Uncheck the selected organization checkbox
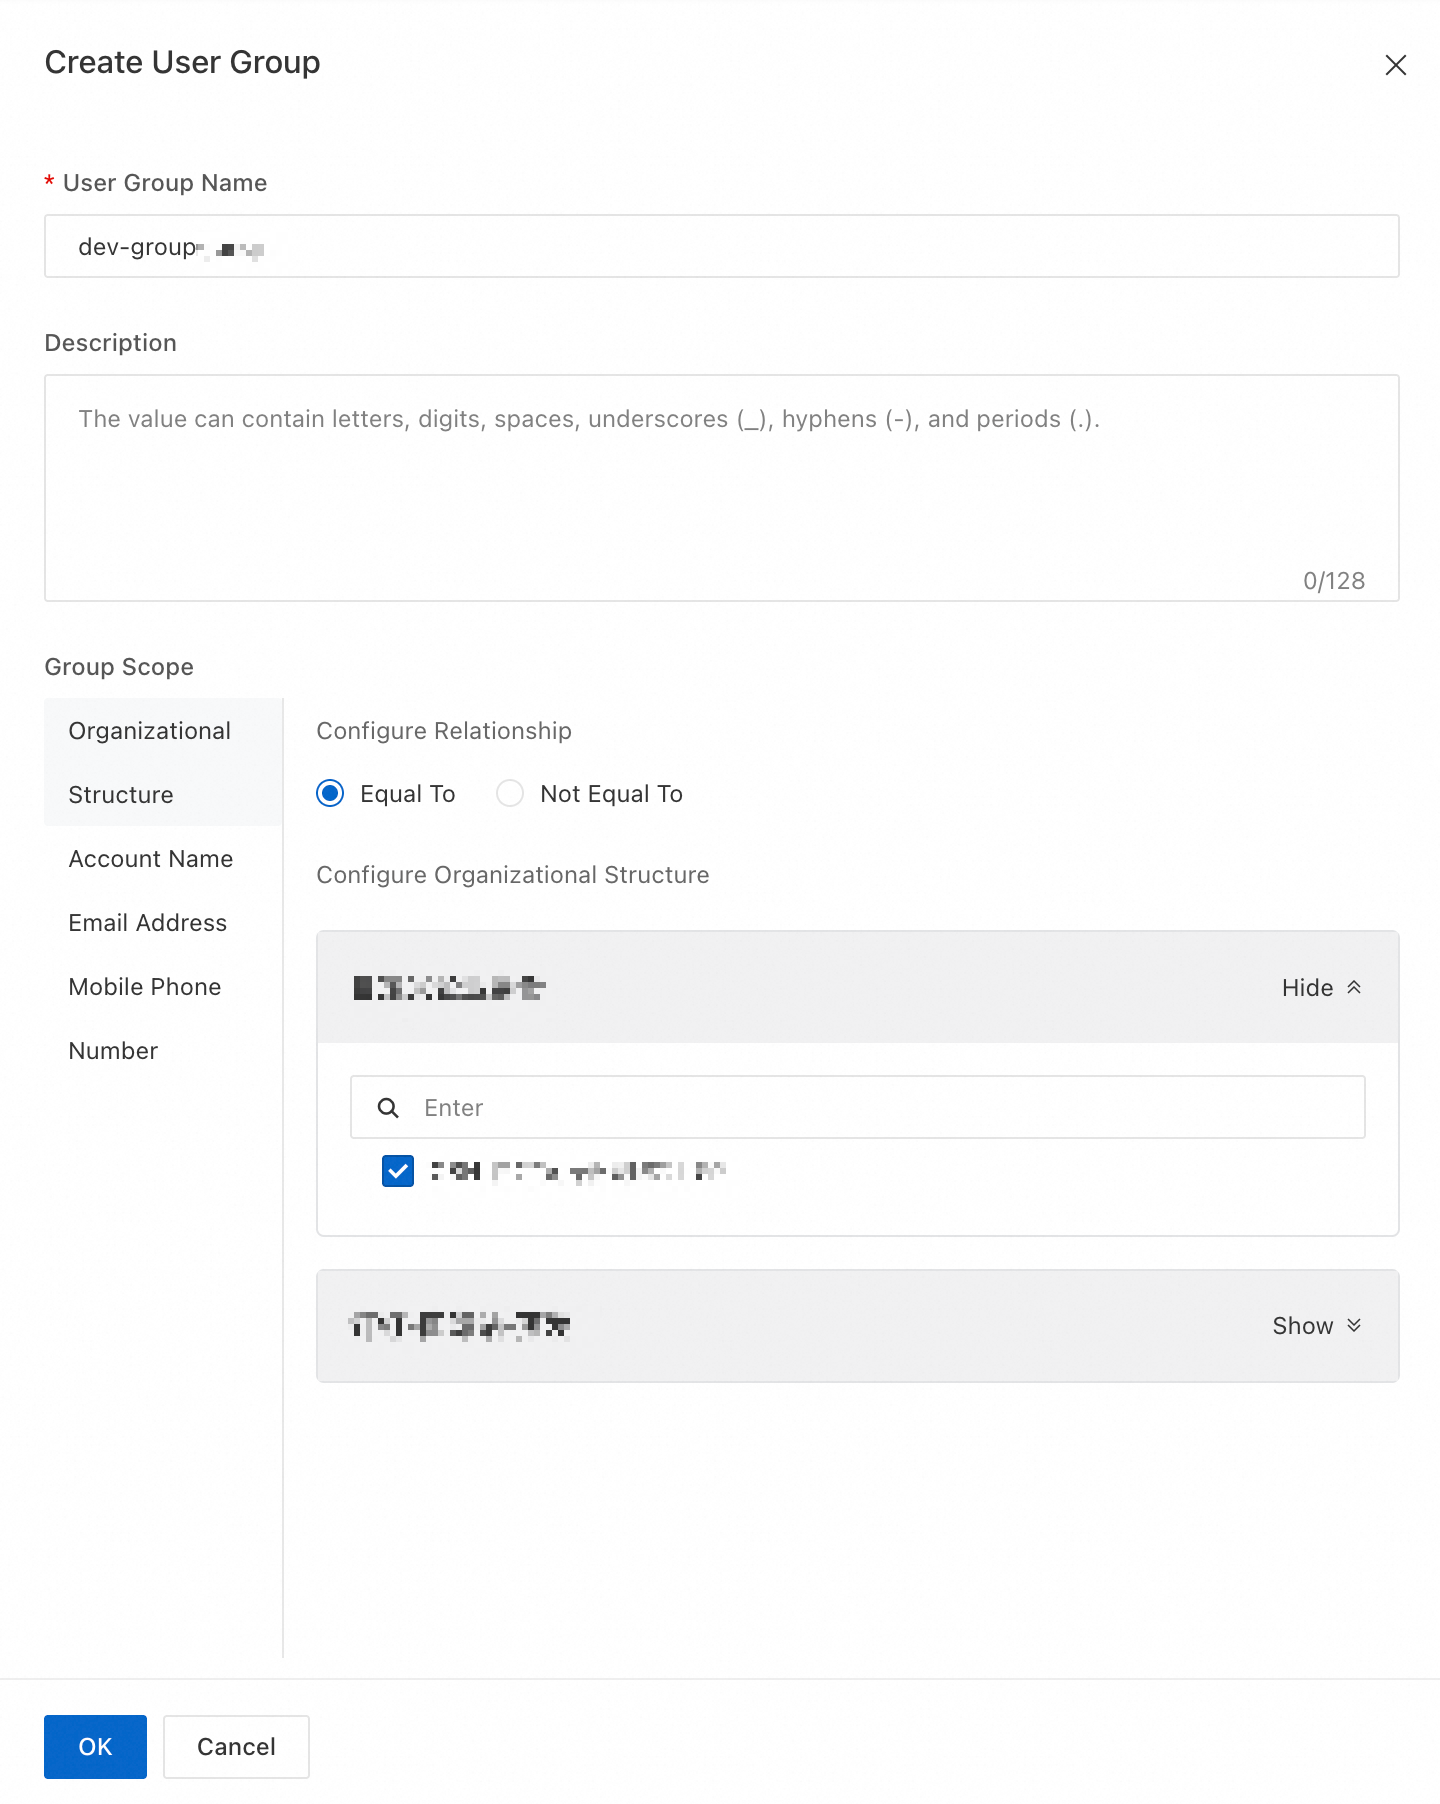The image size is (1440, 1804). click(398, 1171)
